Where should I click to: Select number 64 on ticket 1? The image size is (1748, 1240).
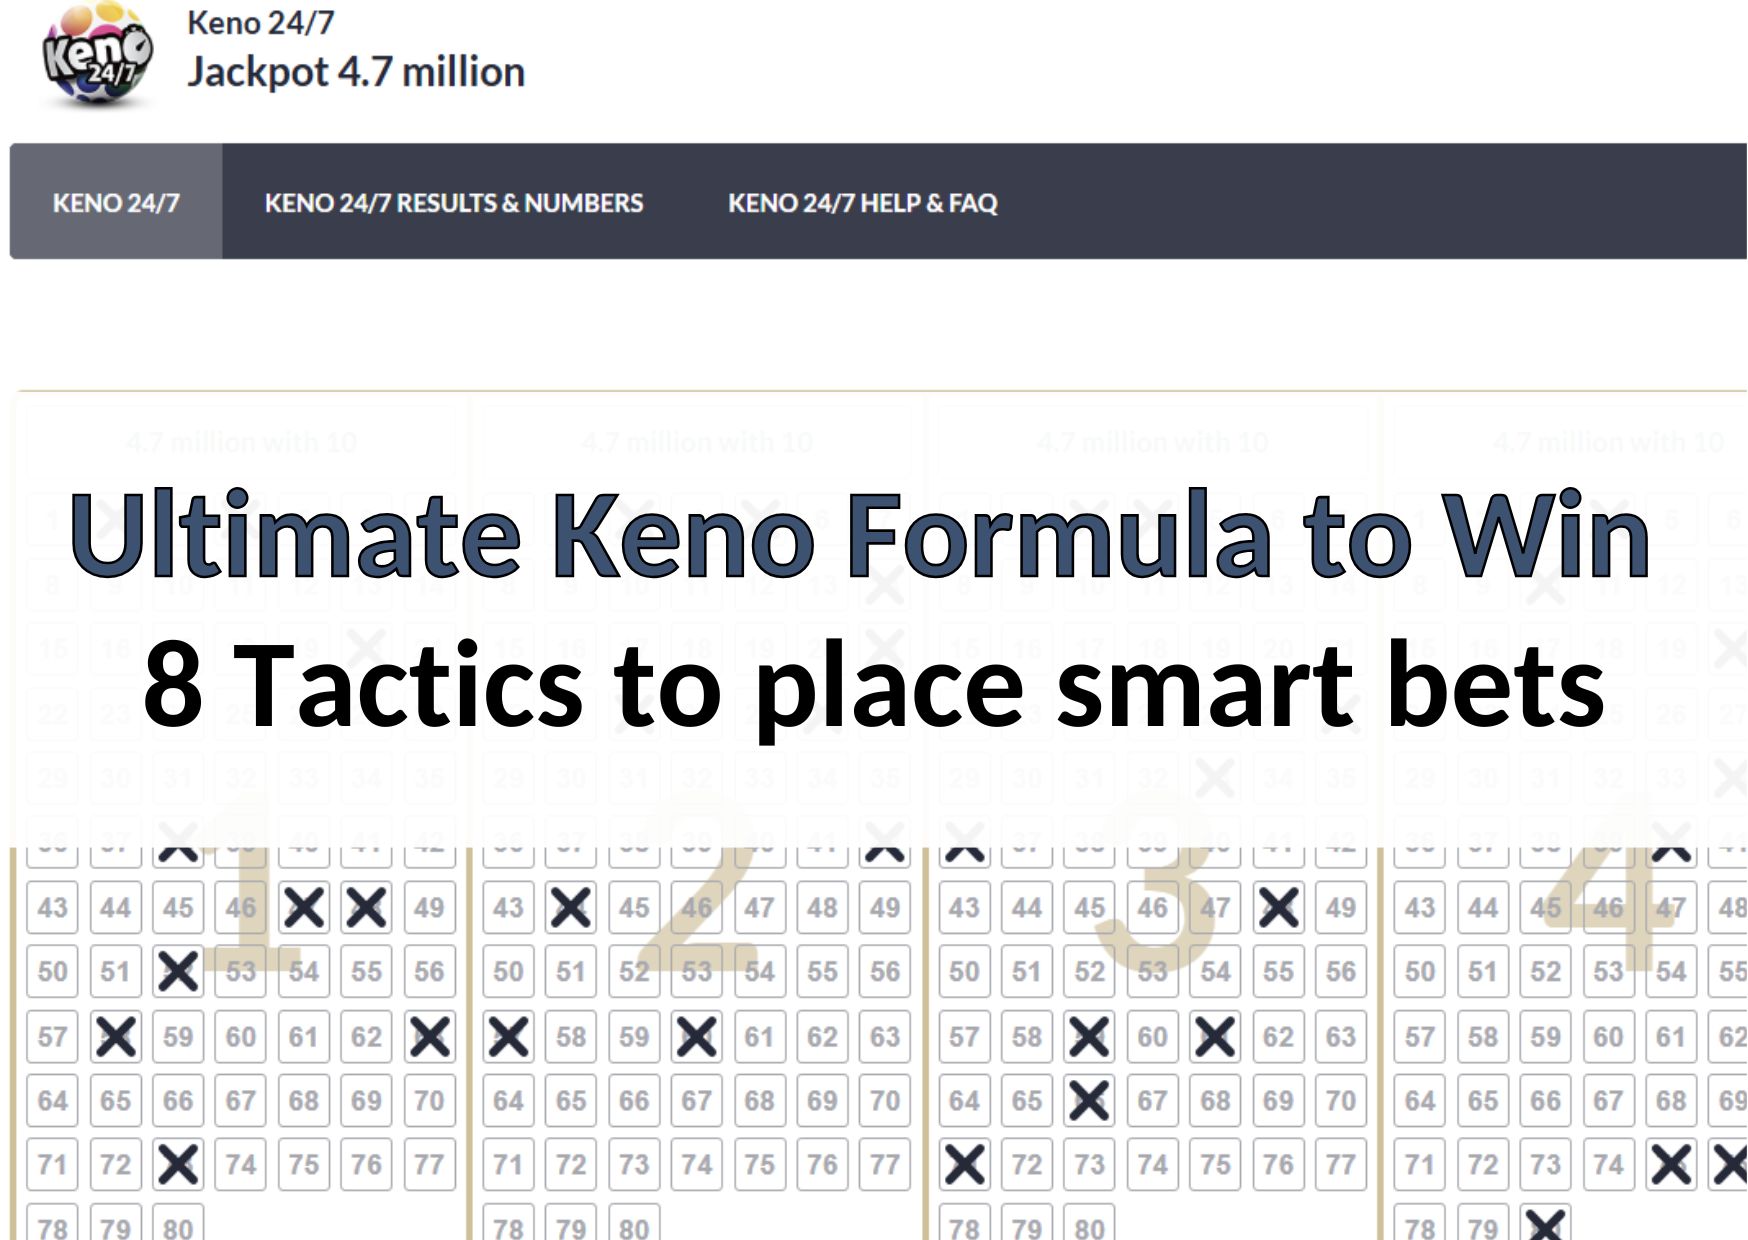[x=52, y=1100]
